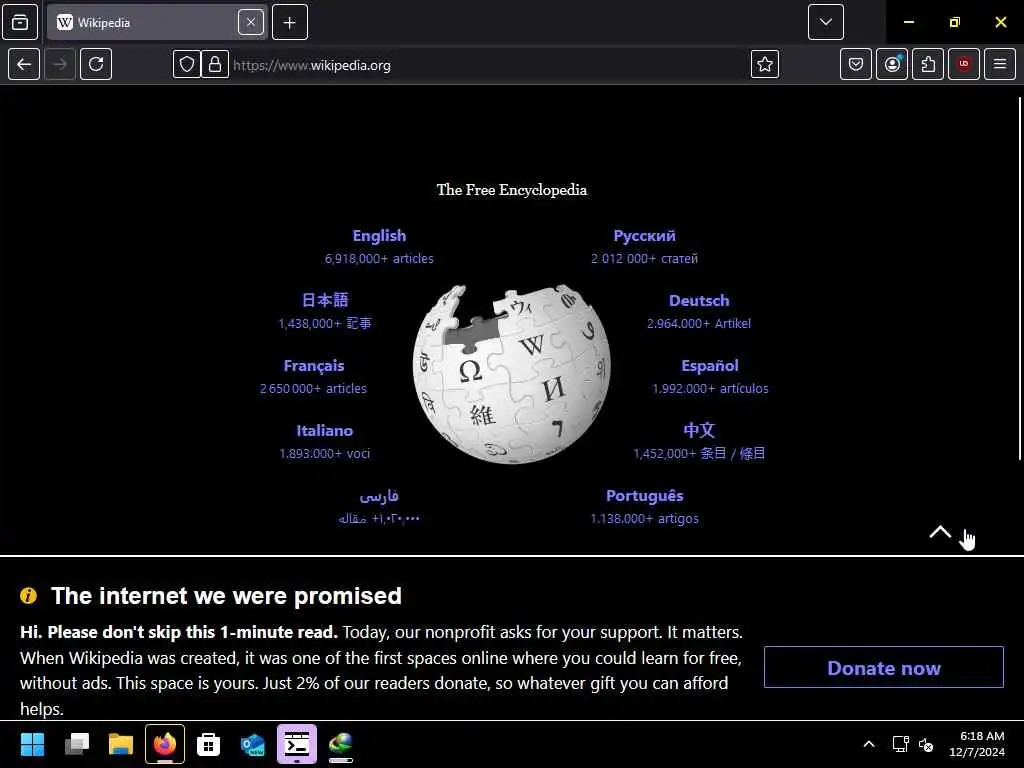The image size is (1024, 768).
Task: Click the forward navigation arrow
Action: [60, 64]
